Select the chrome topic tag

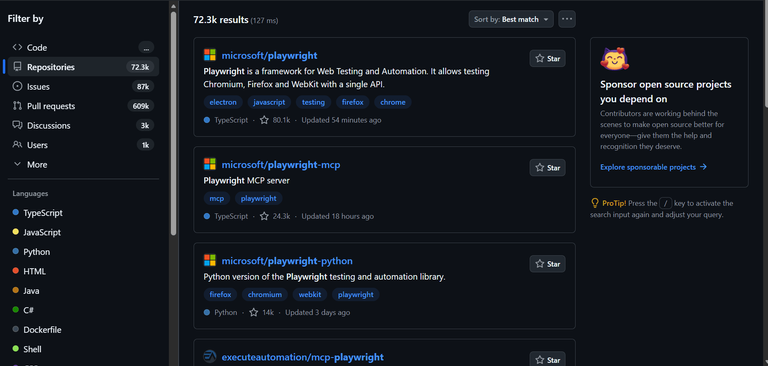tap(393, 102)
